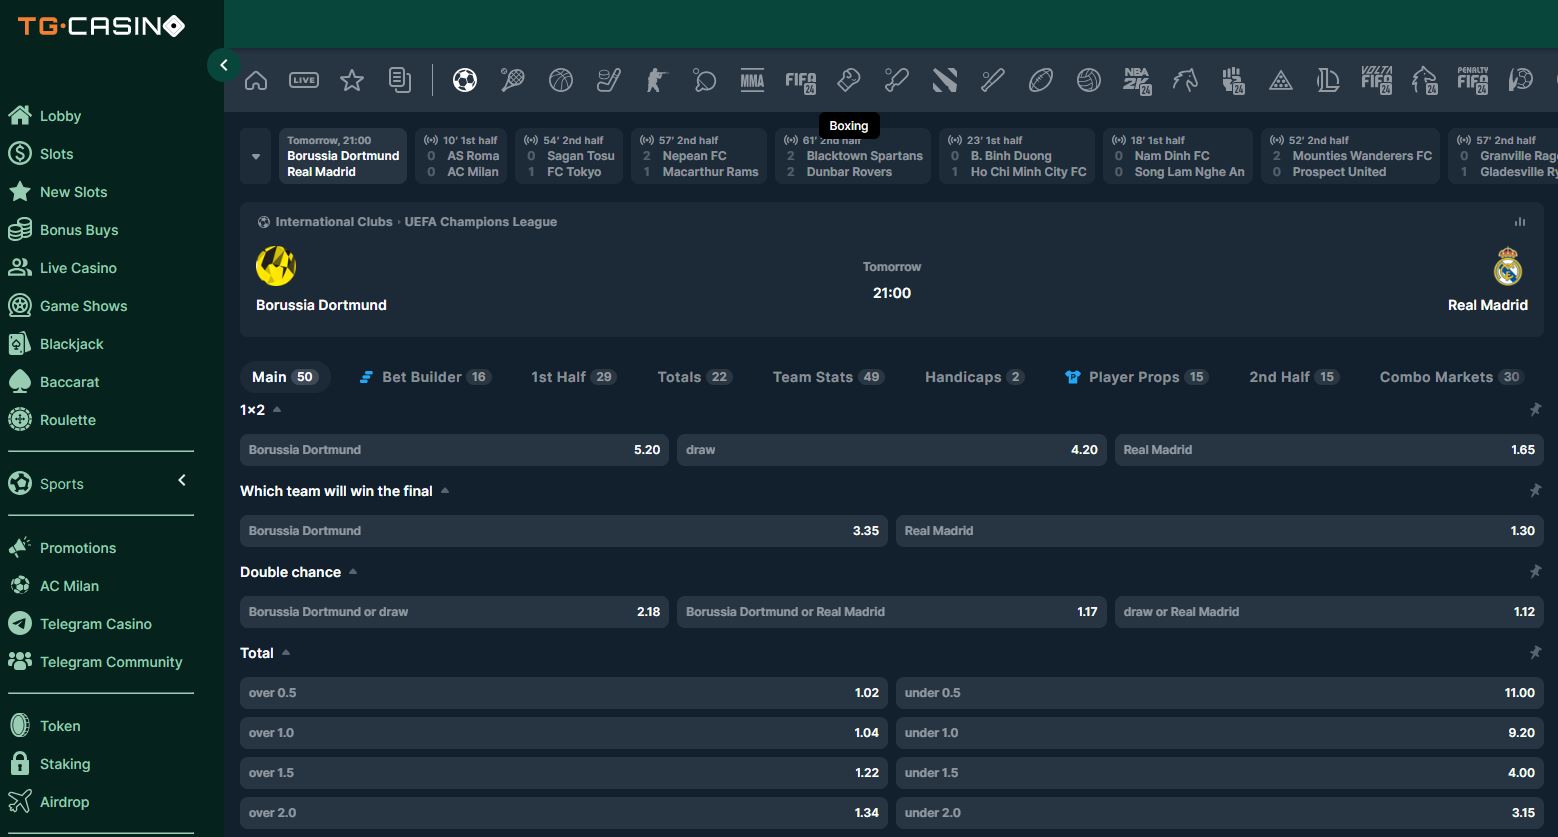Open the Bet Builder tab
The height and width of the screenshot is (837, 1558).
pyautogui.click(x=424, y=377)
